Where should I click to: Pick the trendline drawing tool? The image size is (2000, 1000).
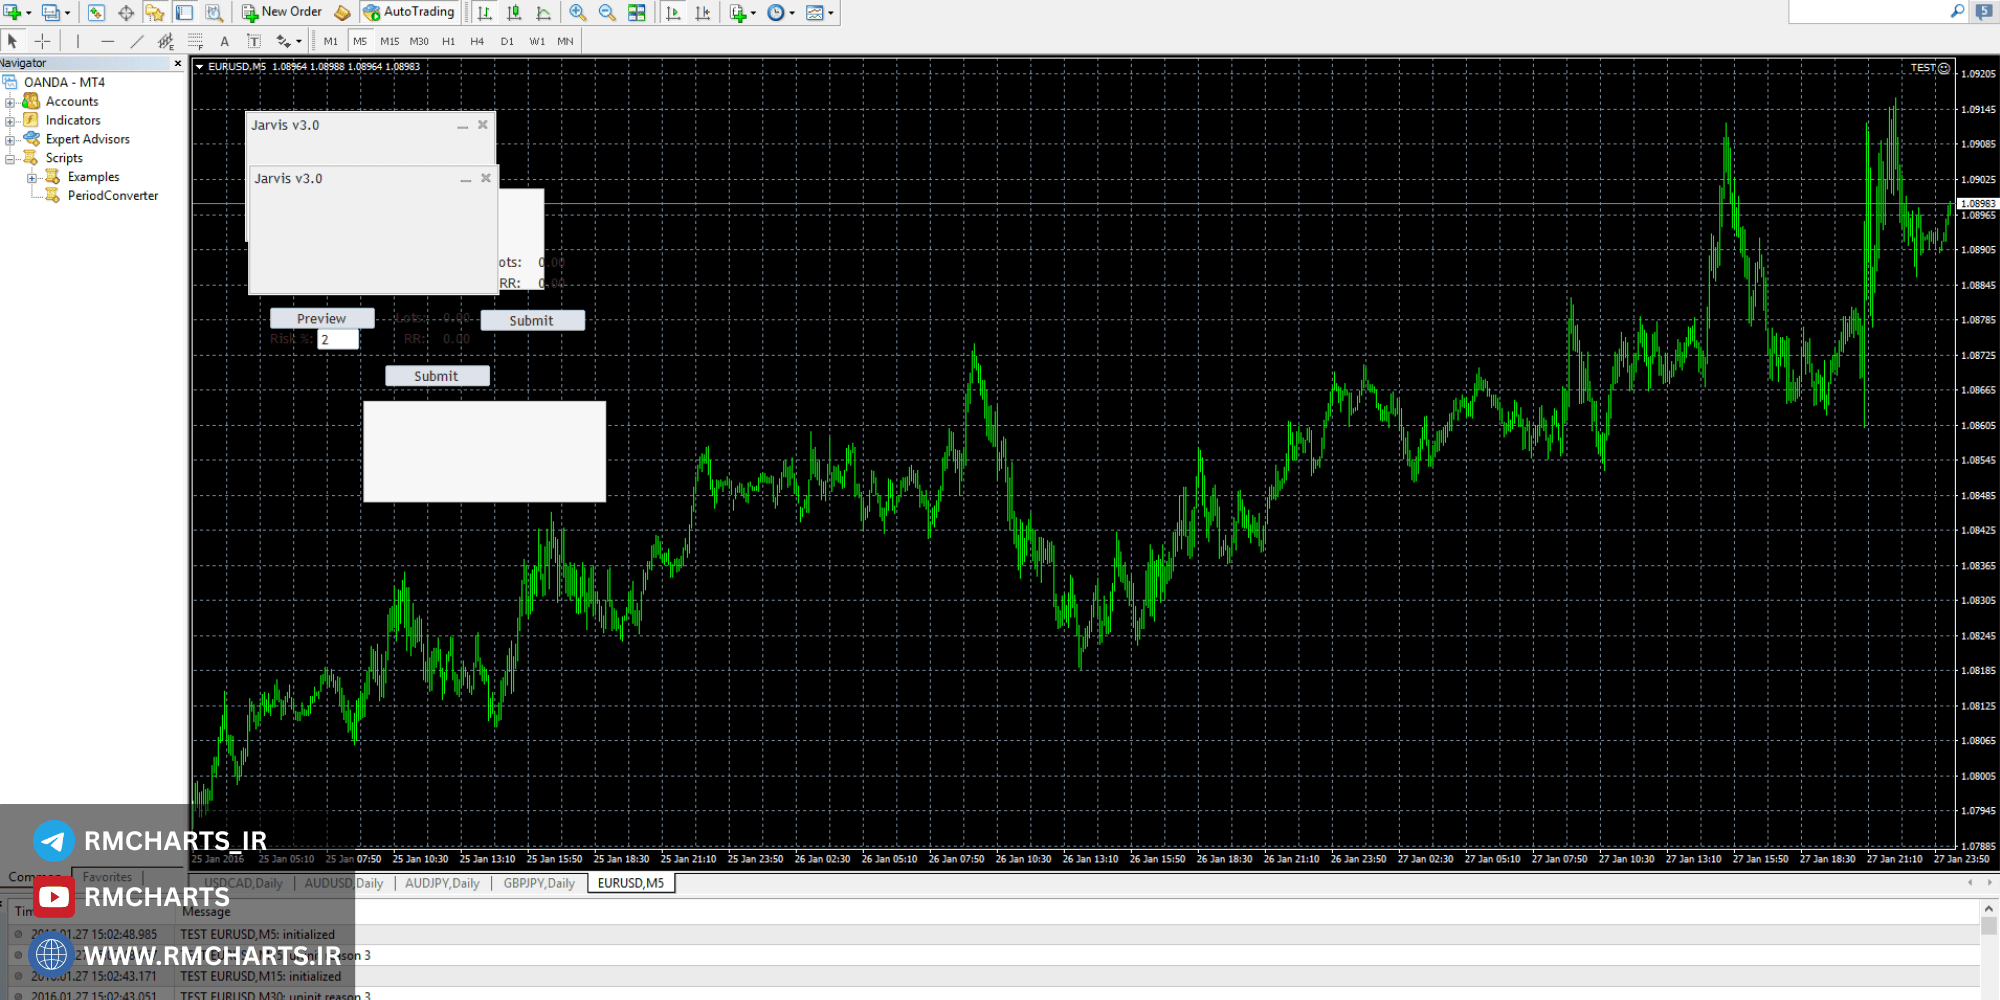coord(137,41)
